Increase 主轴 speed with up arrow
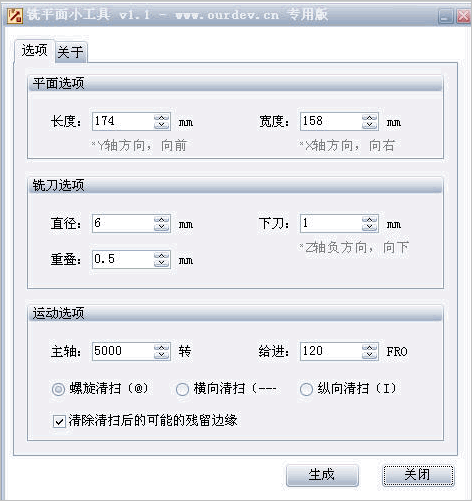Image resolution: width=472 pixels, height=501 pixels. coord(162,347)
